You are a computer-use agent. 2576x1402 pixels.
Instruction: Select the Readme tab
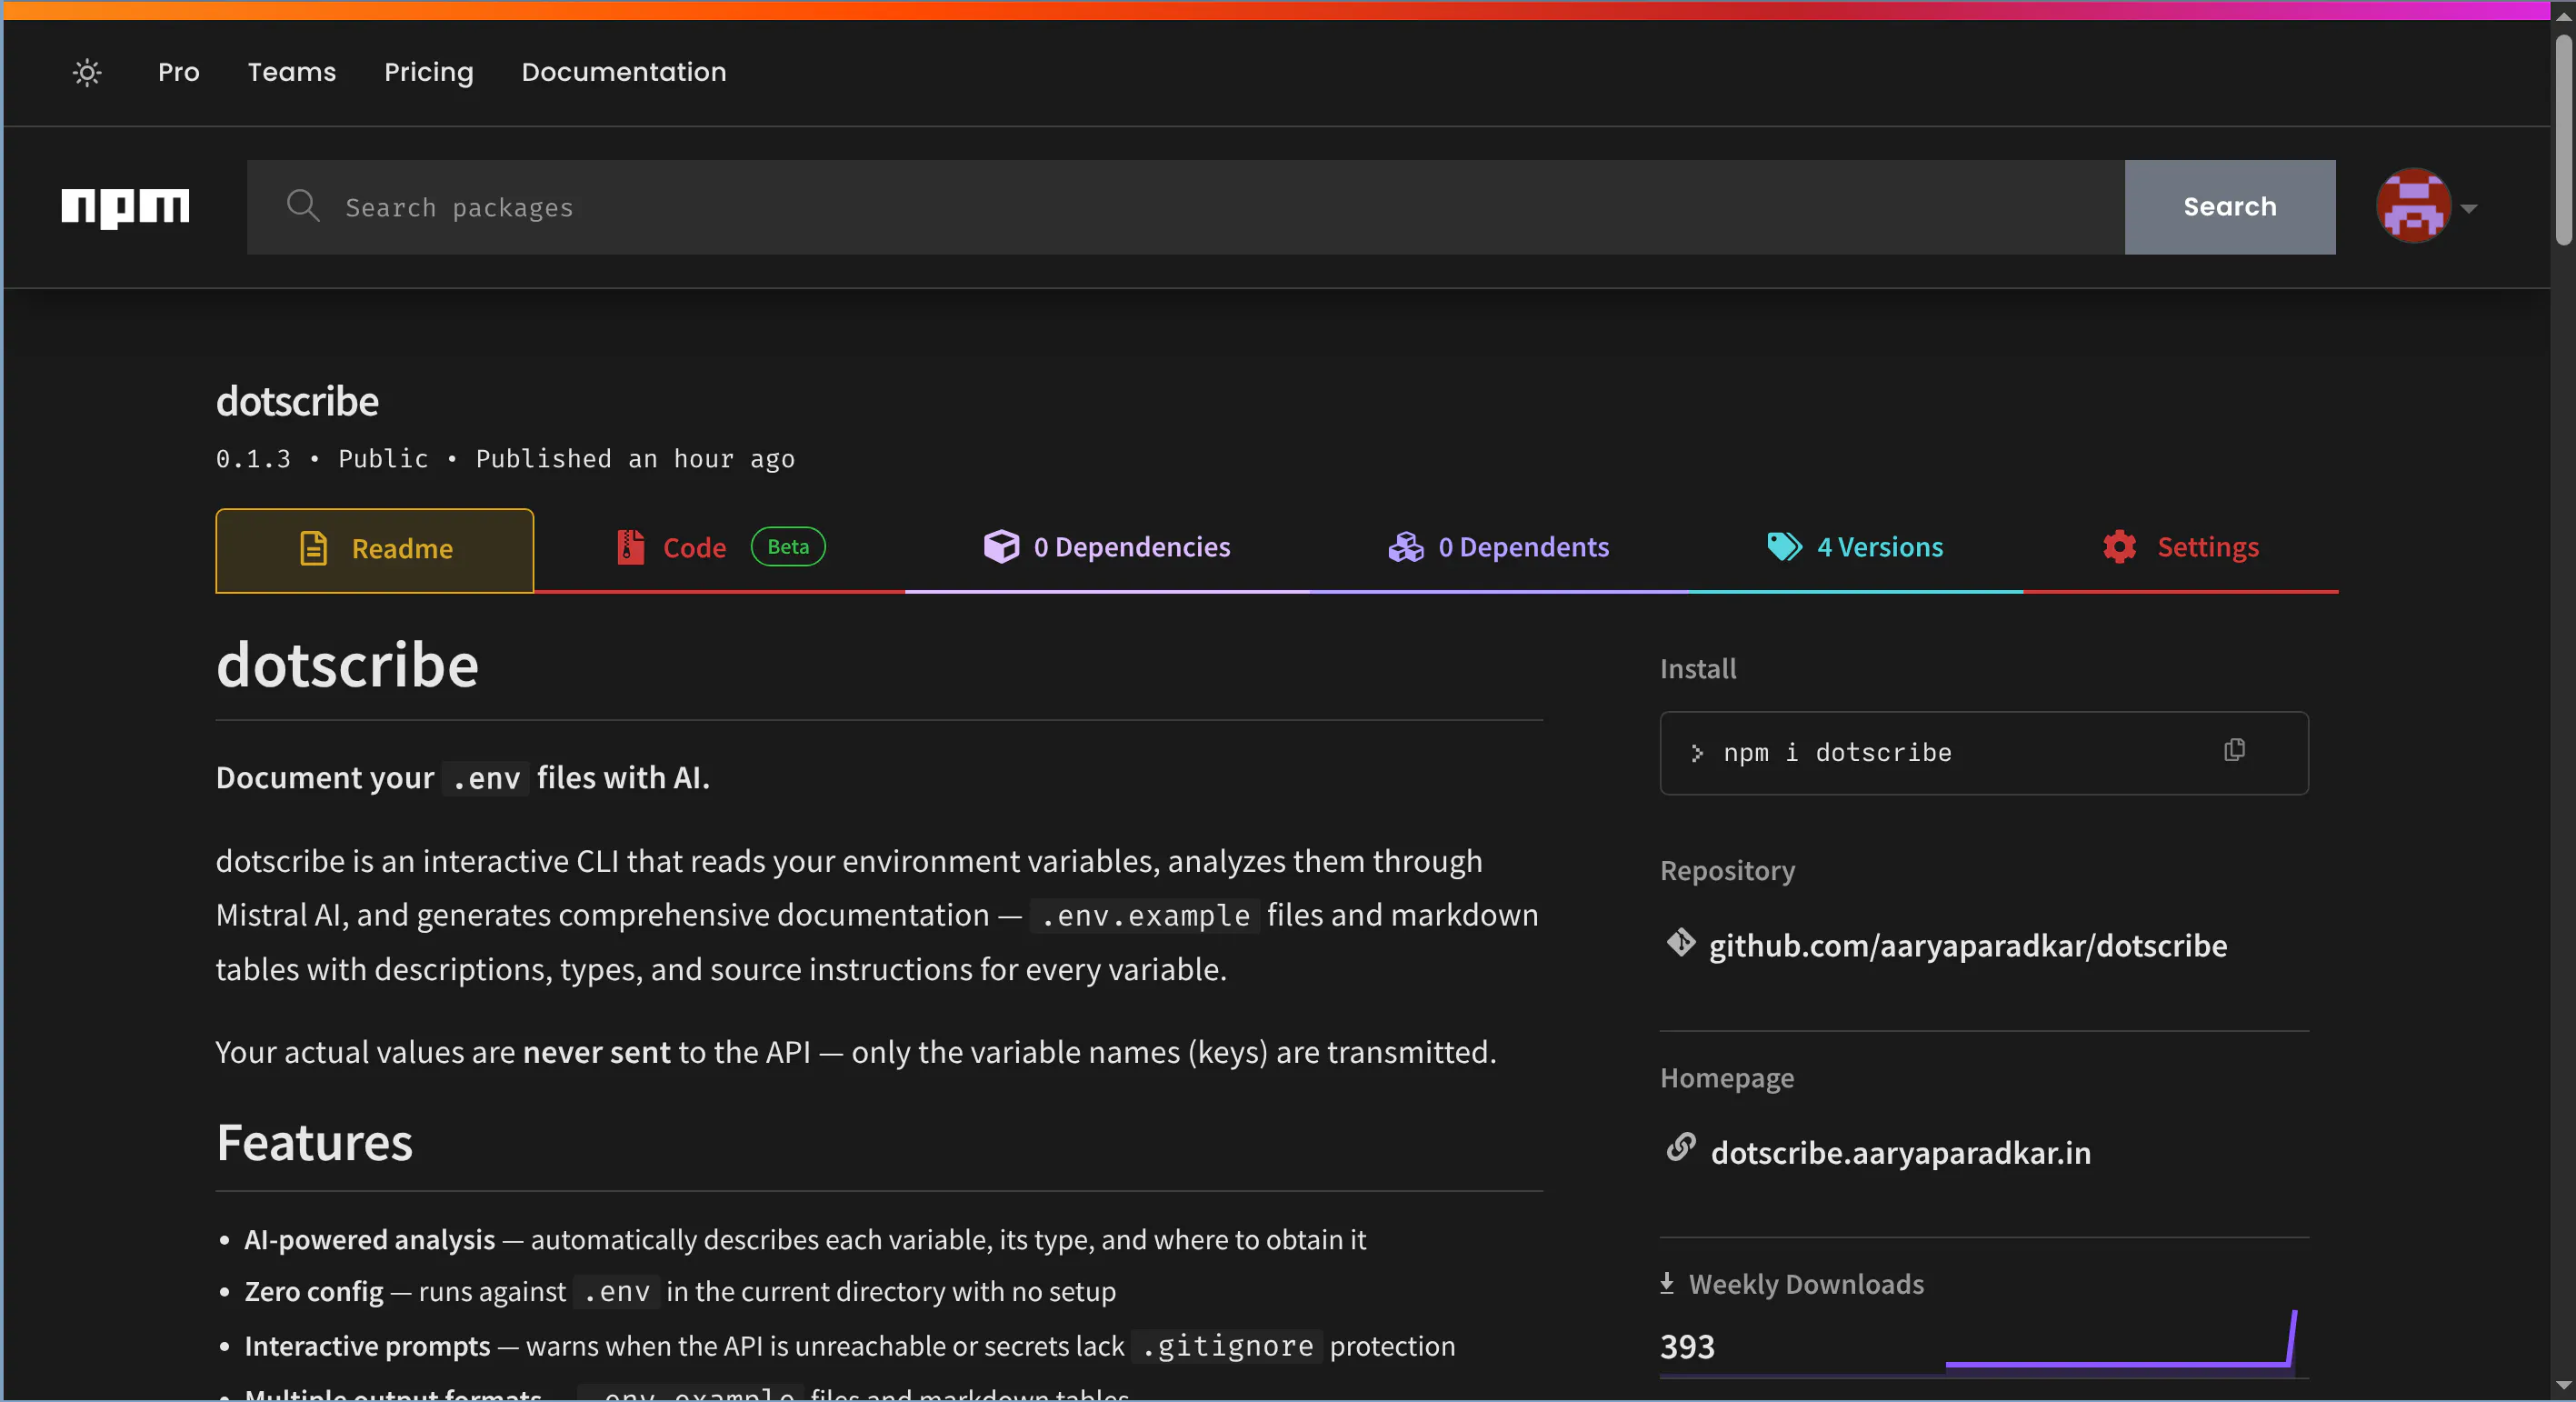375,550
